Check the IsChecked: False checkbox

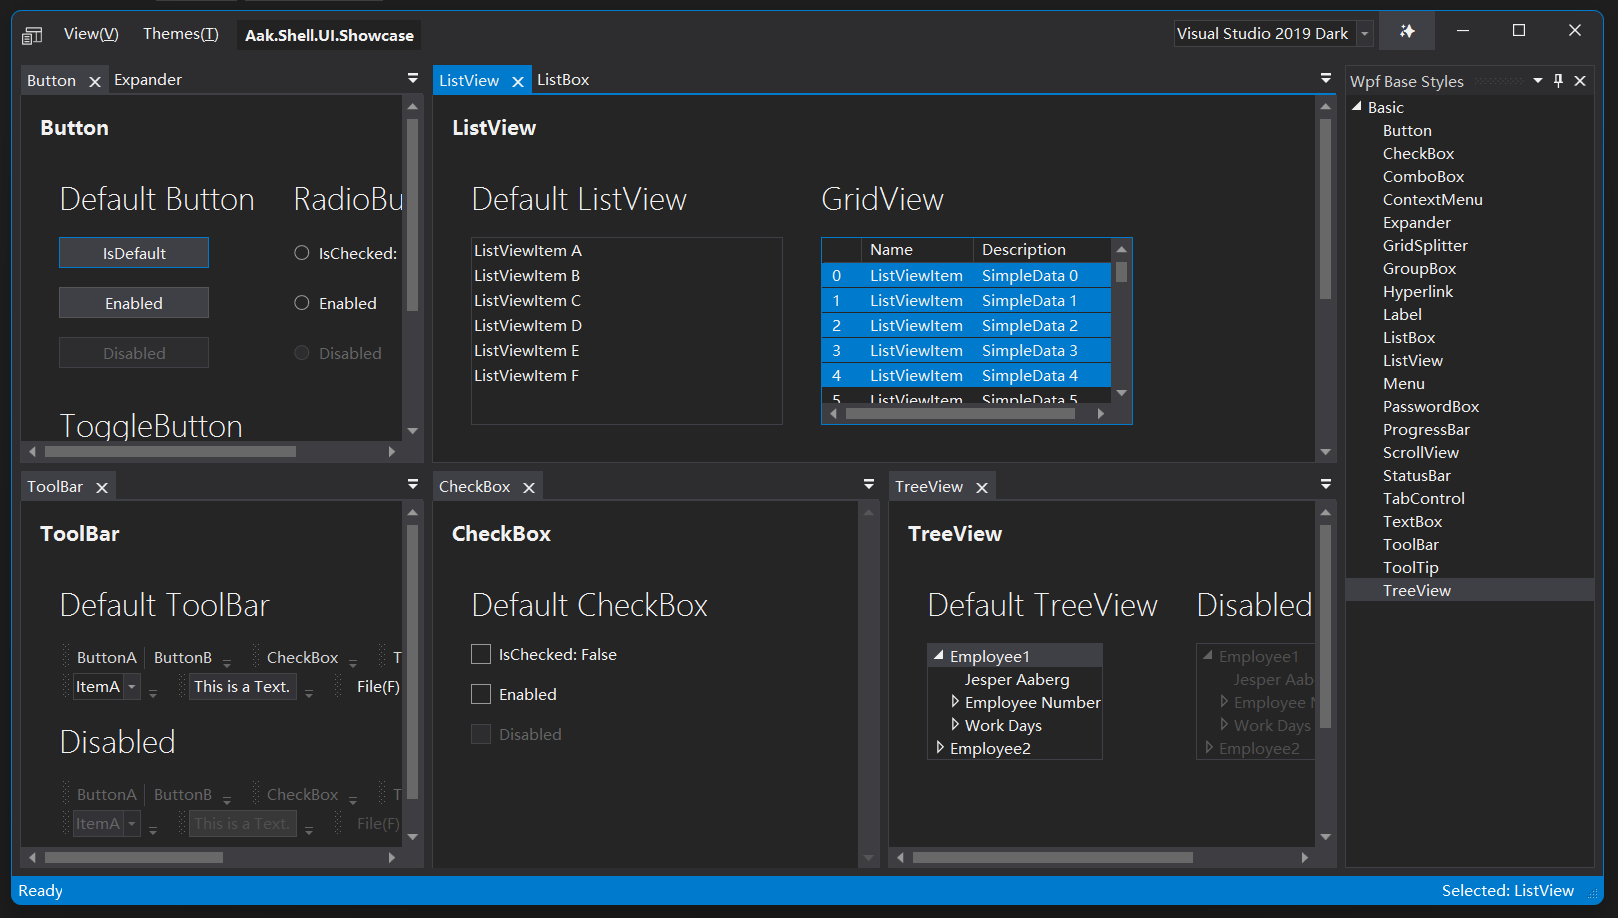coord(480,654)
